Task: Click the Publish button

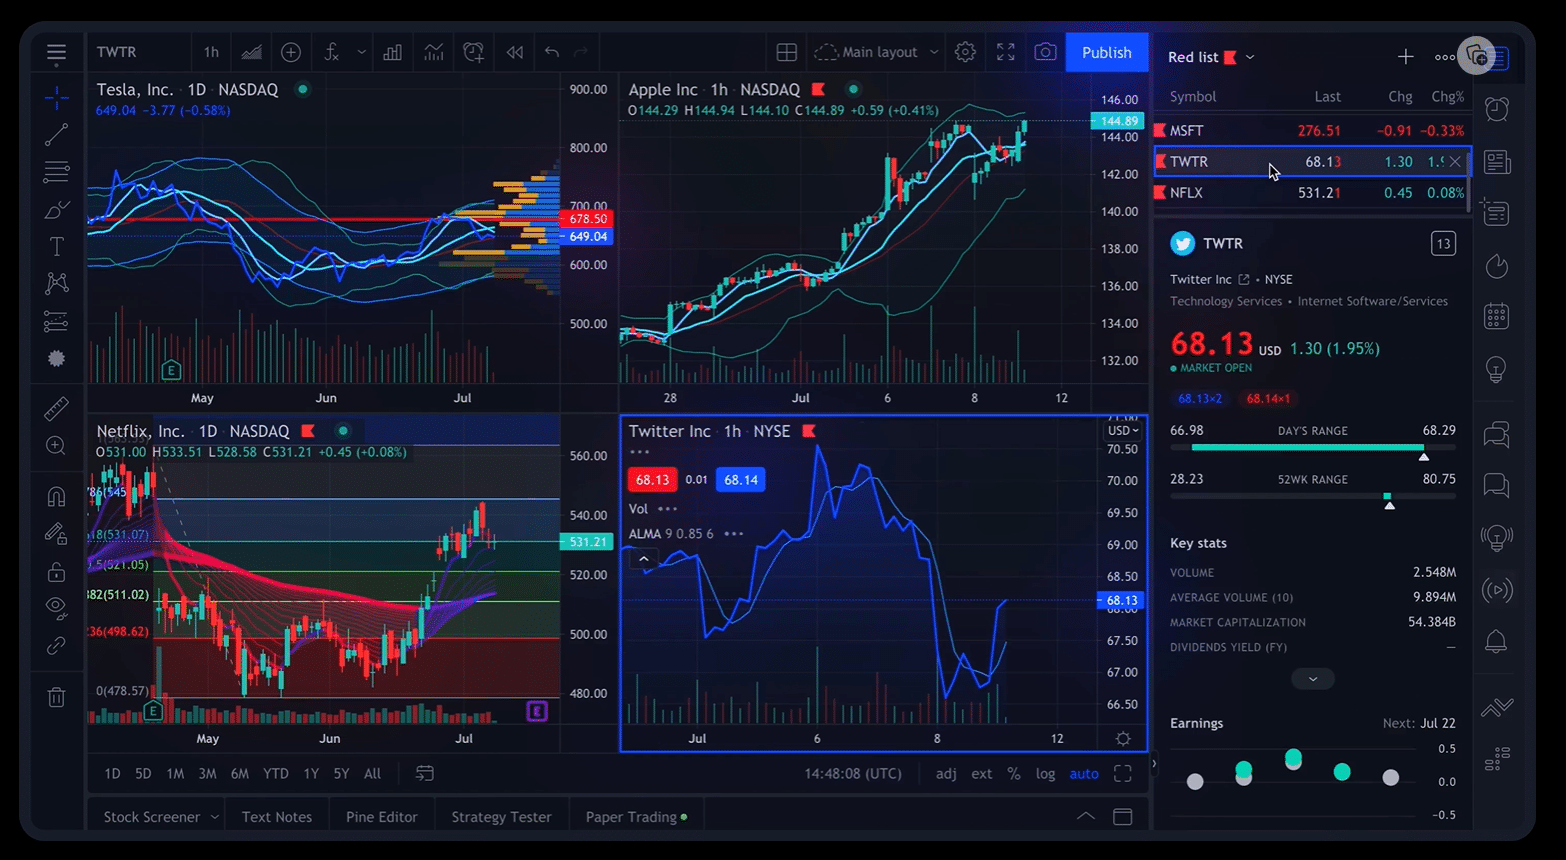Action: pos(1107,52)
